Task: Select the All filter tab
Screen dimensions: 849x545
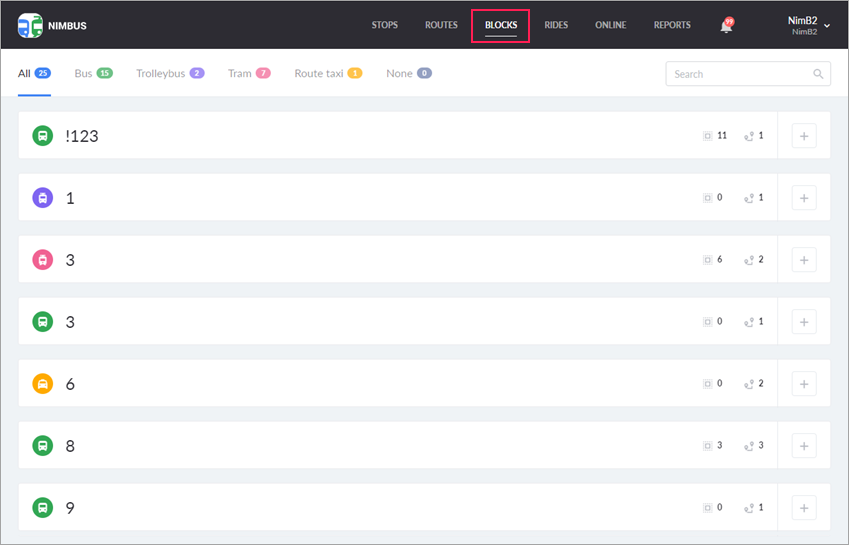Action: pyautogui.click(x=34, y=74)
